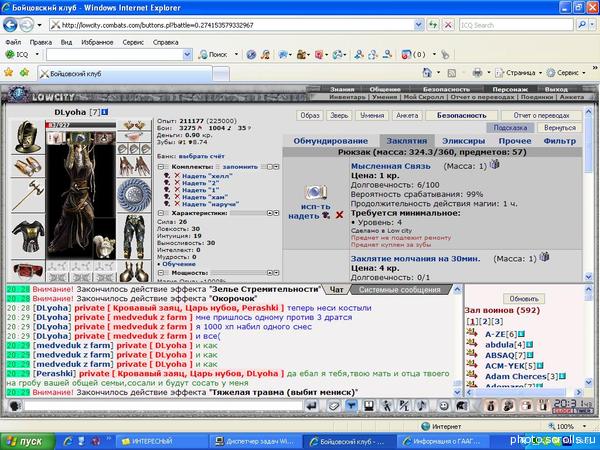The width and height of the screenshot is (600, 450).
Task: Click the chest armor slot
Action: point(28,236)
